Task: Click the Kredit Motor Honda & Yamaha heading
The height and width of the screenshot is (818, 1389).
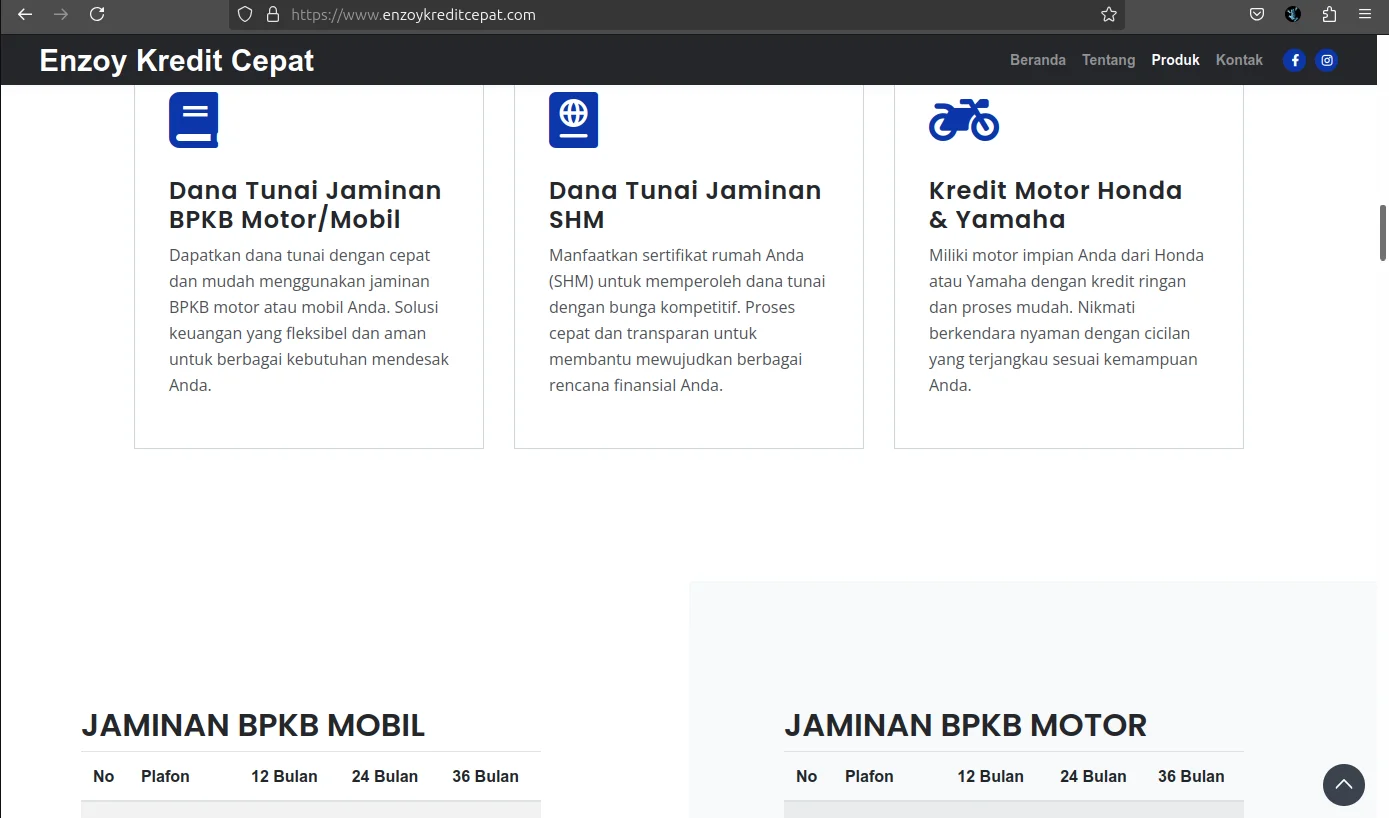Action: click(x=1055, y=204)
